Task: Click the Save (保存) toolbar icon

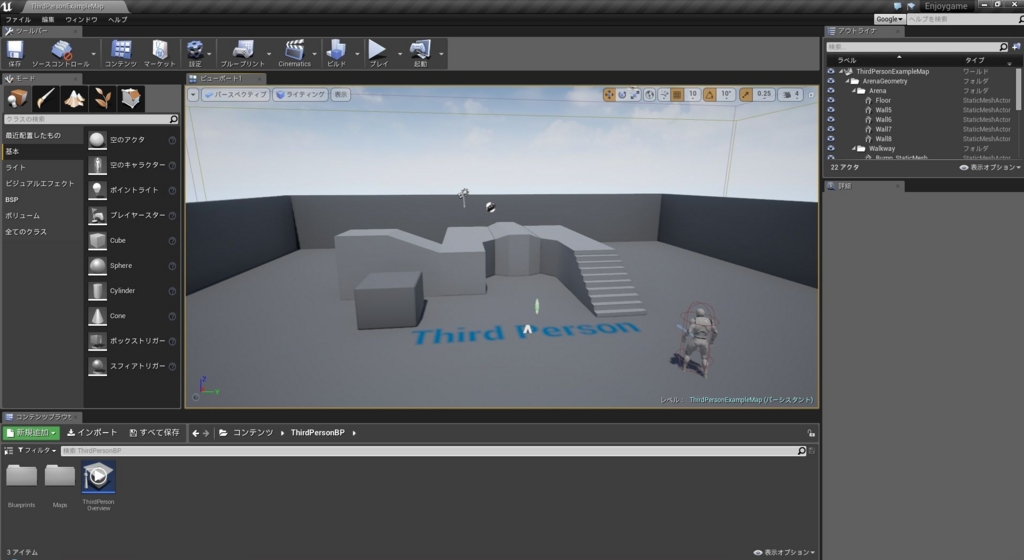Action: [15, 52]
